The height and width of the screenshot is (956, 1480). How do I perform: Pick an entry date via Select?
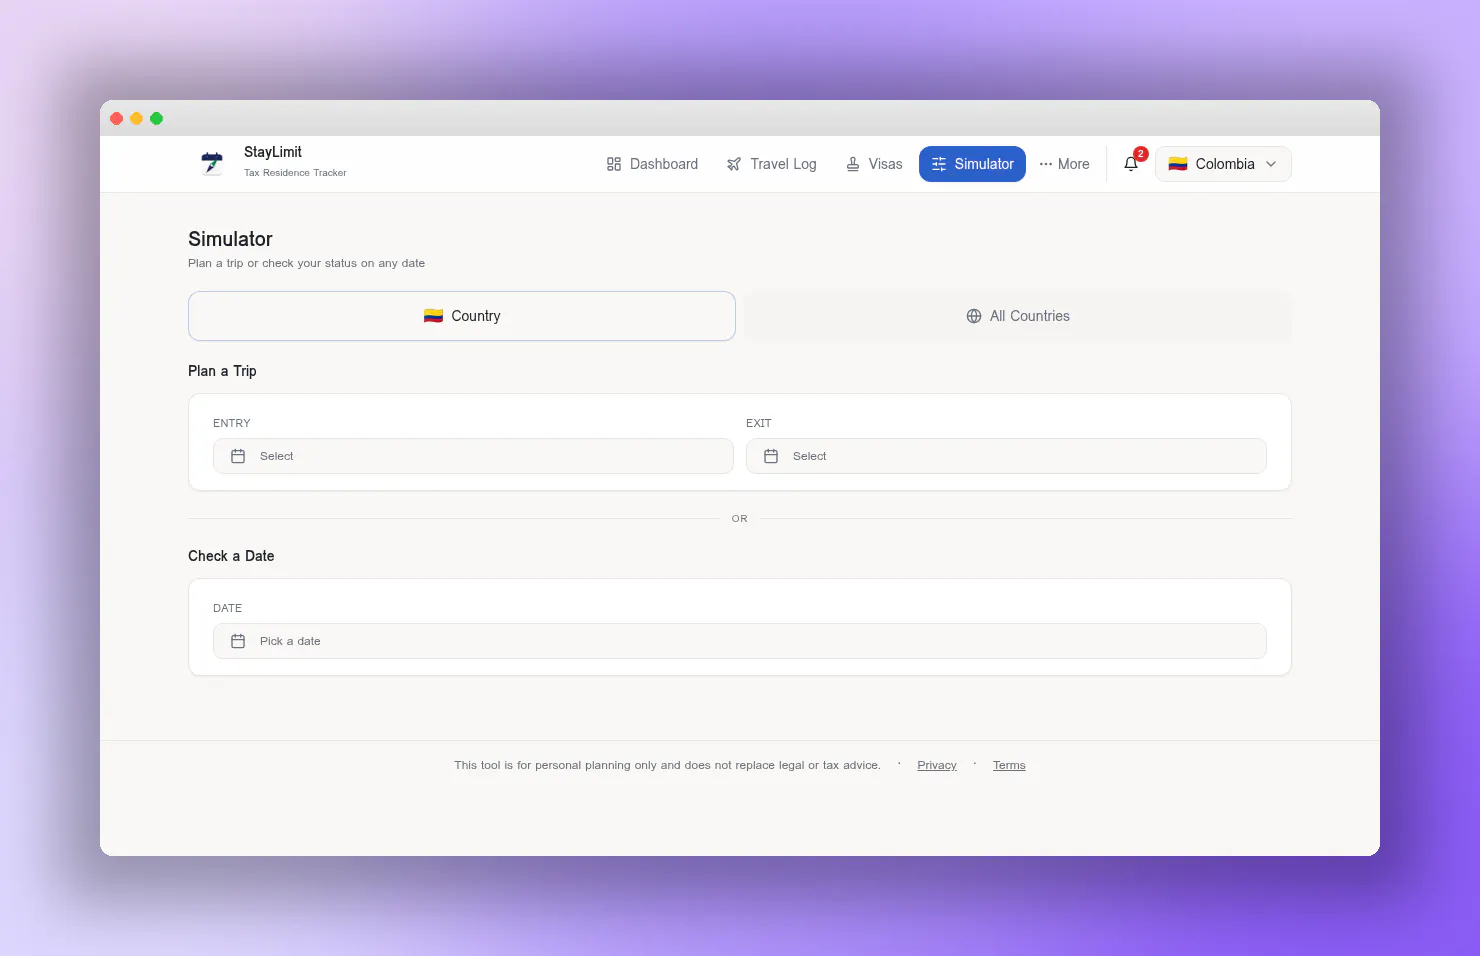pyautogui.click(x=473, y=456)
